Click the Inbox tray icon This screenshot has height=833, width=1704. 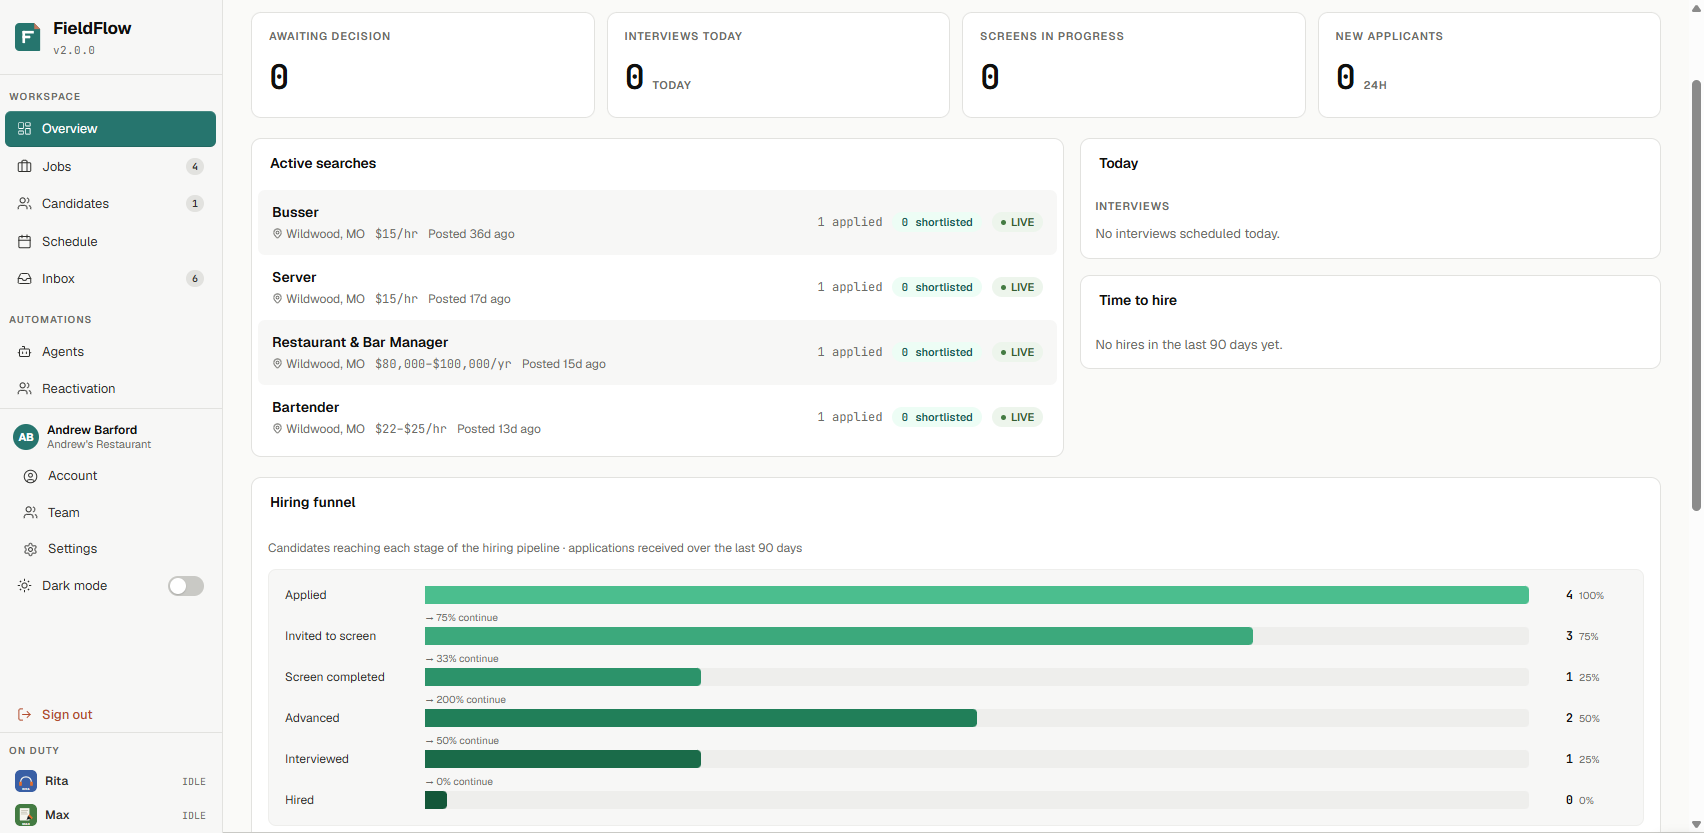[25, 279]
